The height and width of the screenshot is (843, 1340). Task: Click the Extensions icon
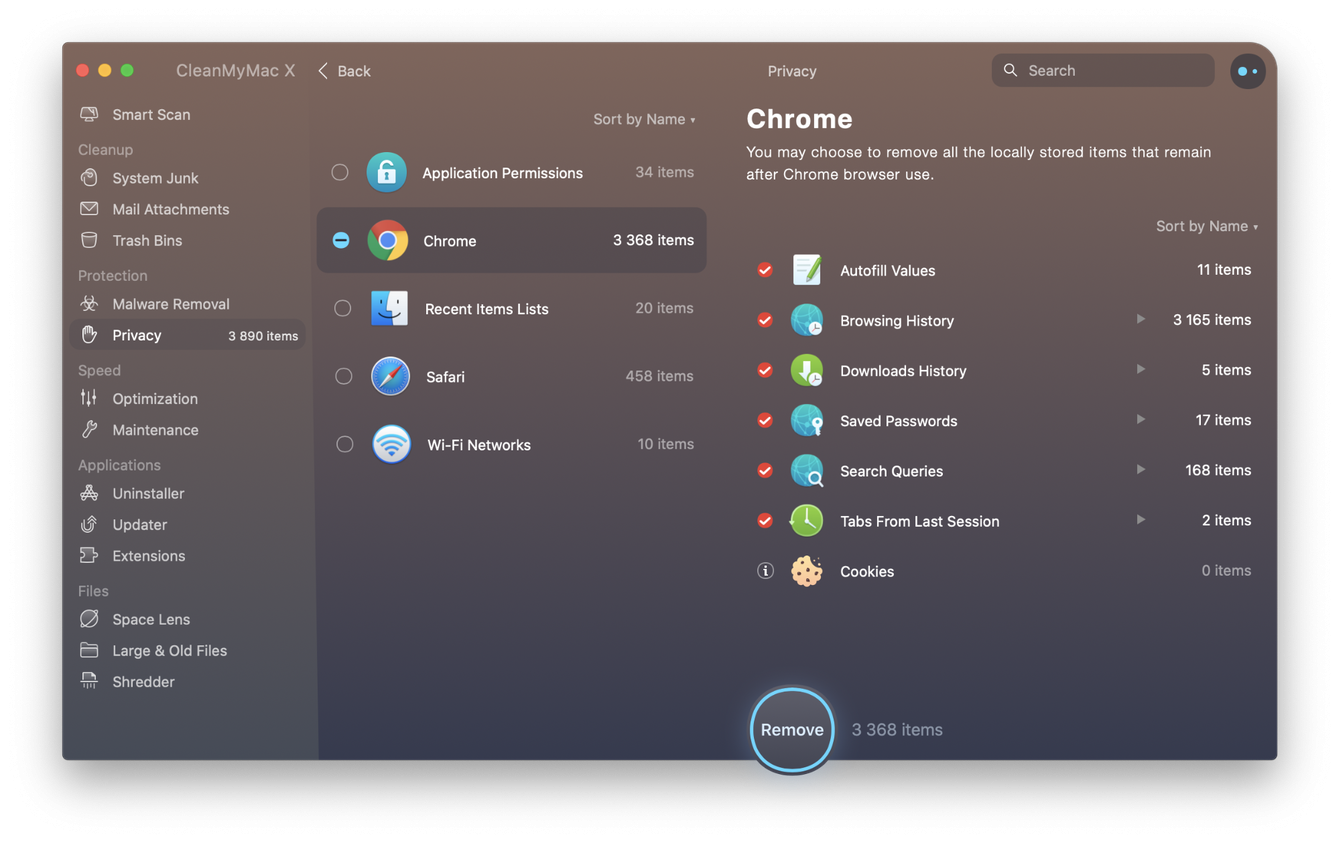tap(89, 556)
